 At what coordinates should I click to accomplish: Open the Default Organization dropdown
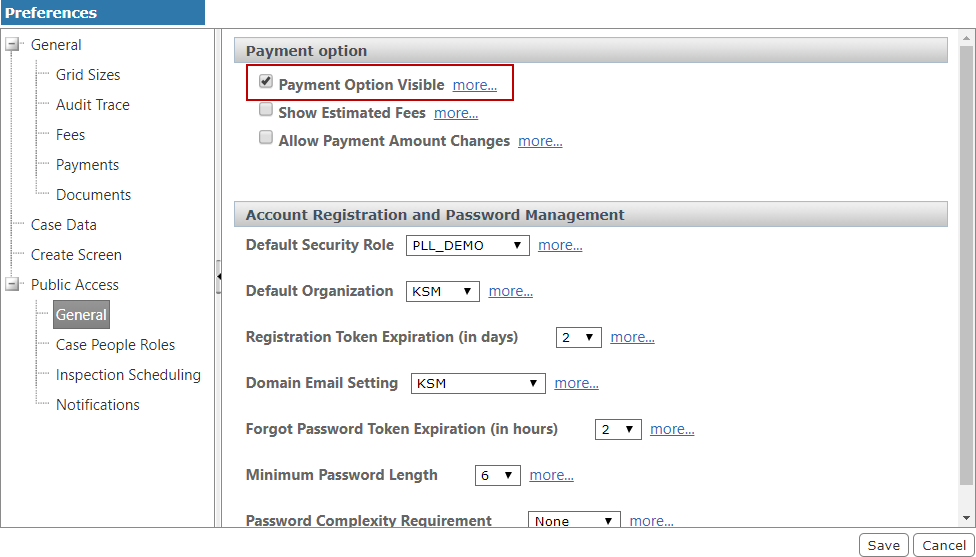443,291
